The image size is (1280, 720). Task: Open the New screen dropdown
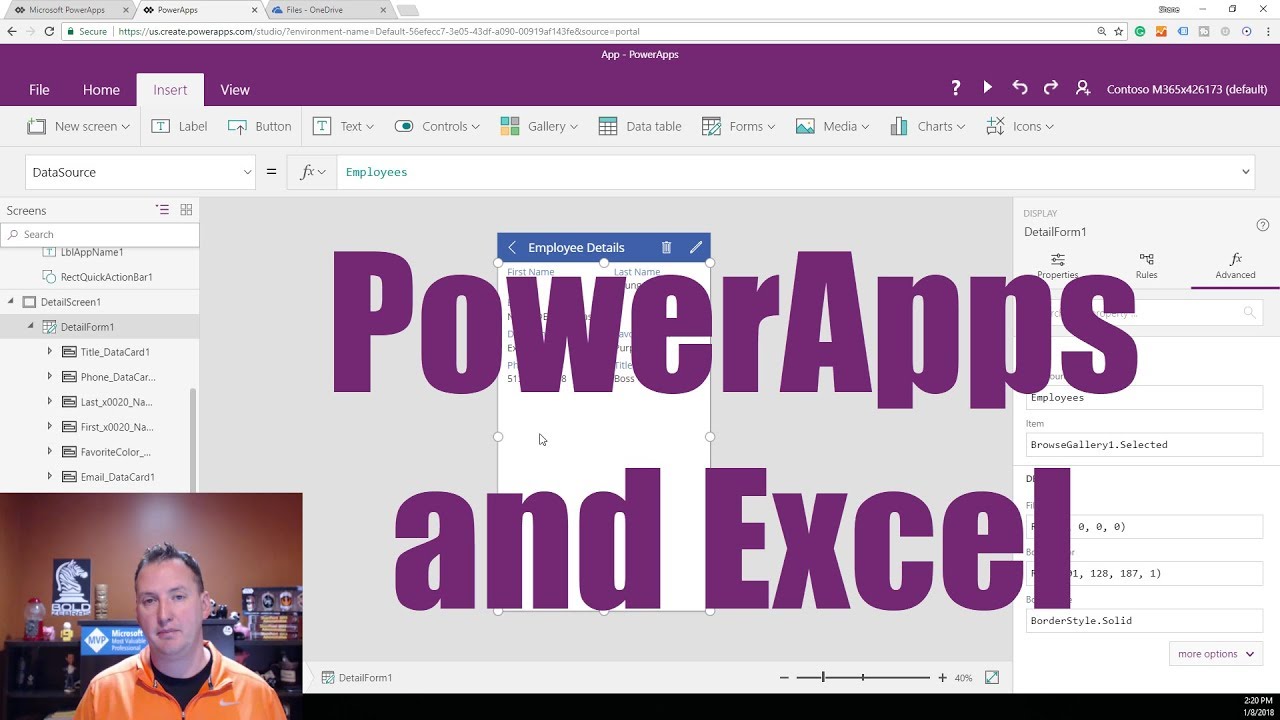(78, 126)
